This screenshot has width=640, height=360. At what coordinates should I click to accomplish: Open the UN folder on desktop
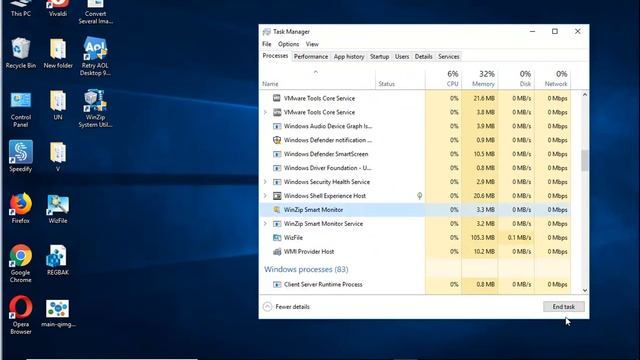pos(58,105)
